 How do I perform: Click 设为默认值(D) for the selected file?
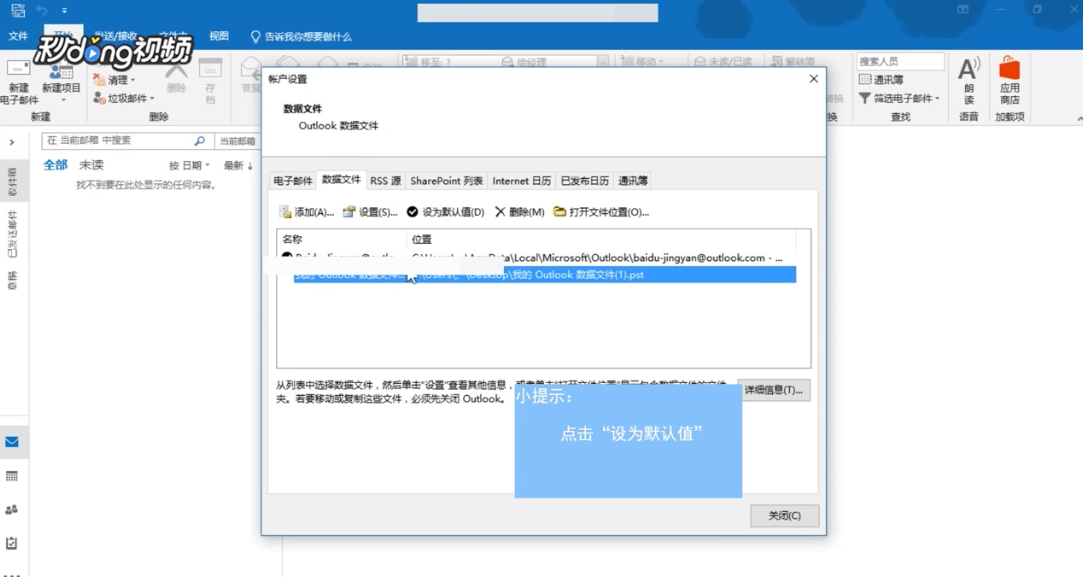445,212
